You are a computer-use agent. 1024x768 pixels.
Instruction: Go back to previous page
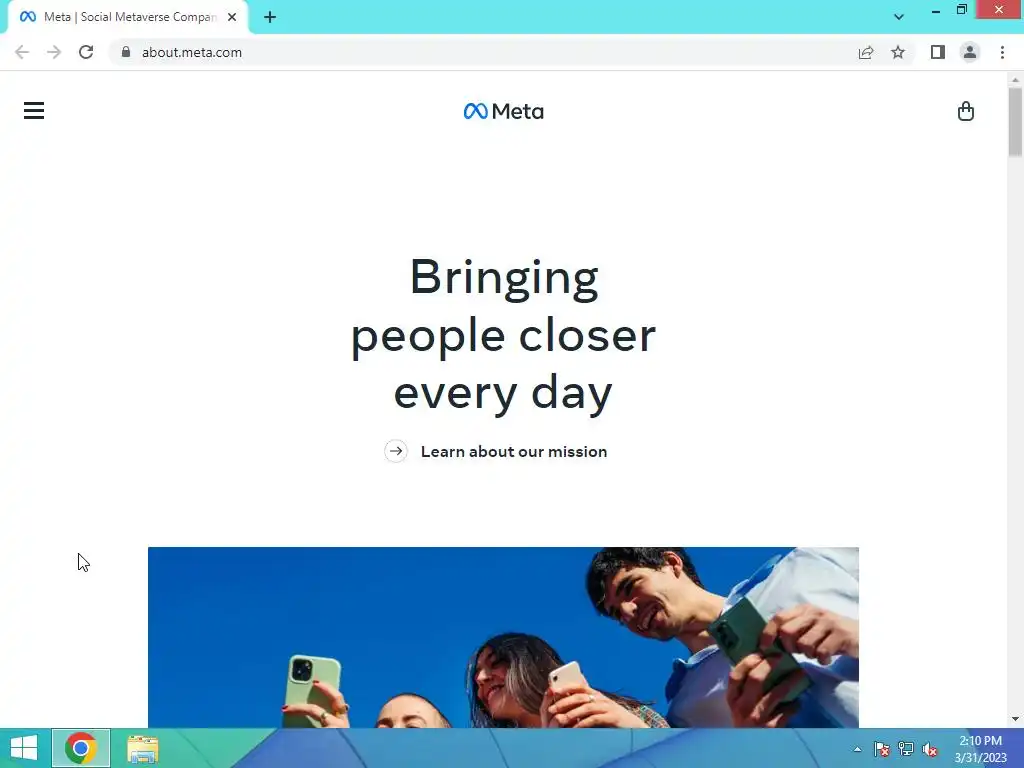click(22, 52)
